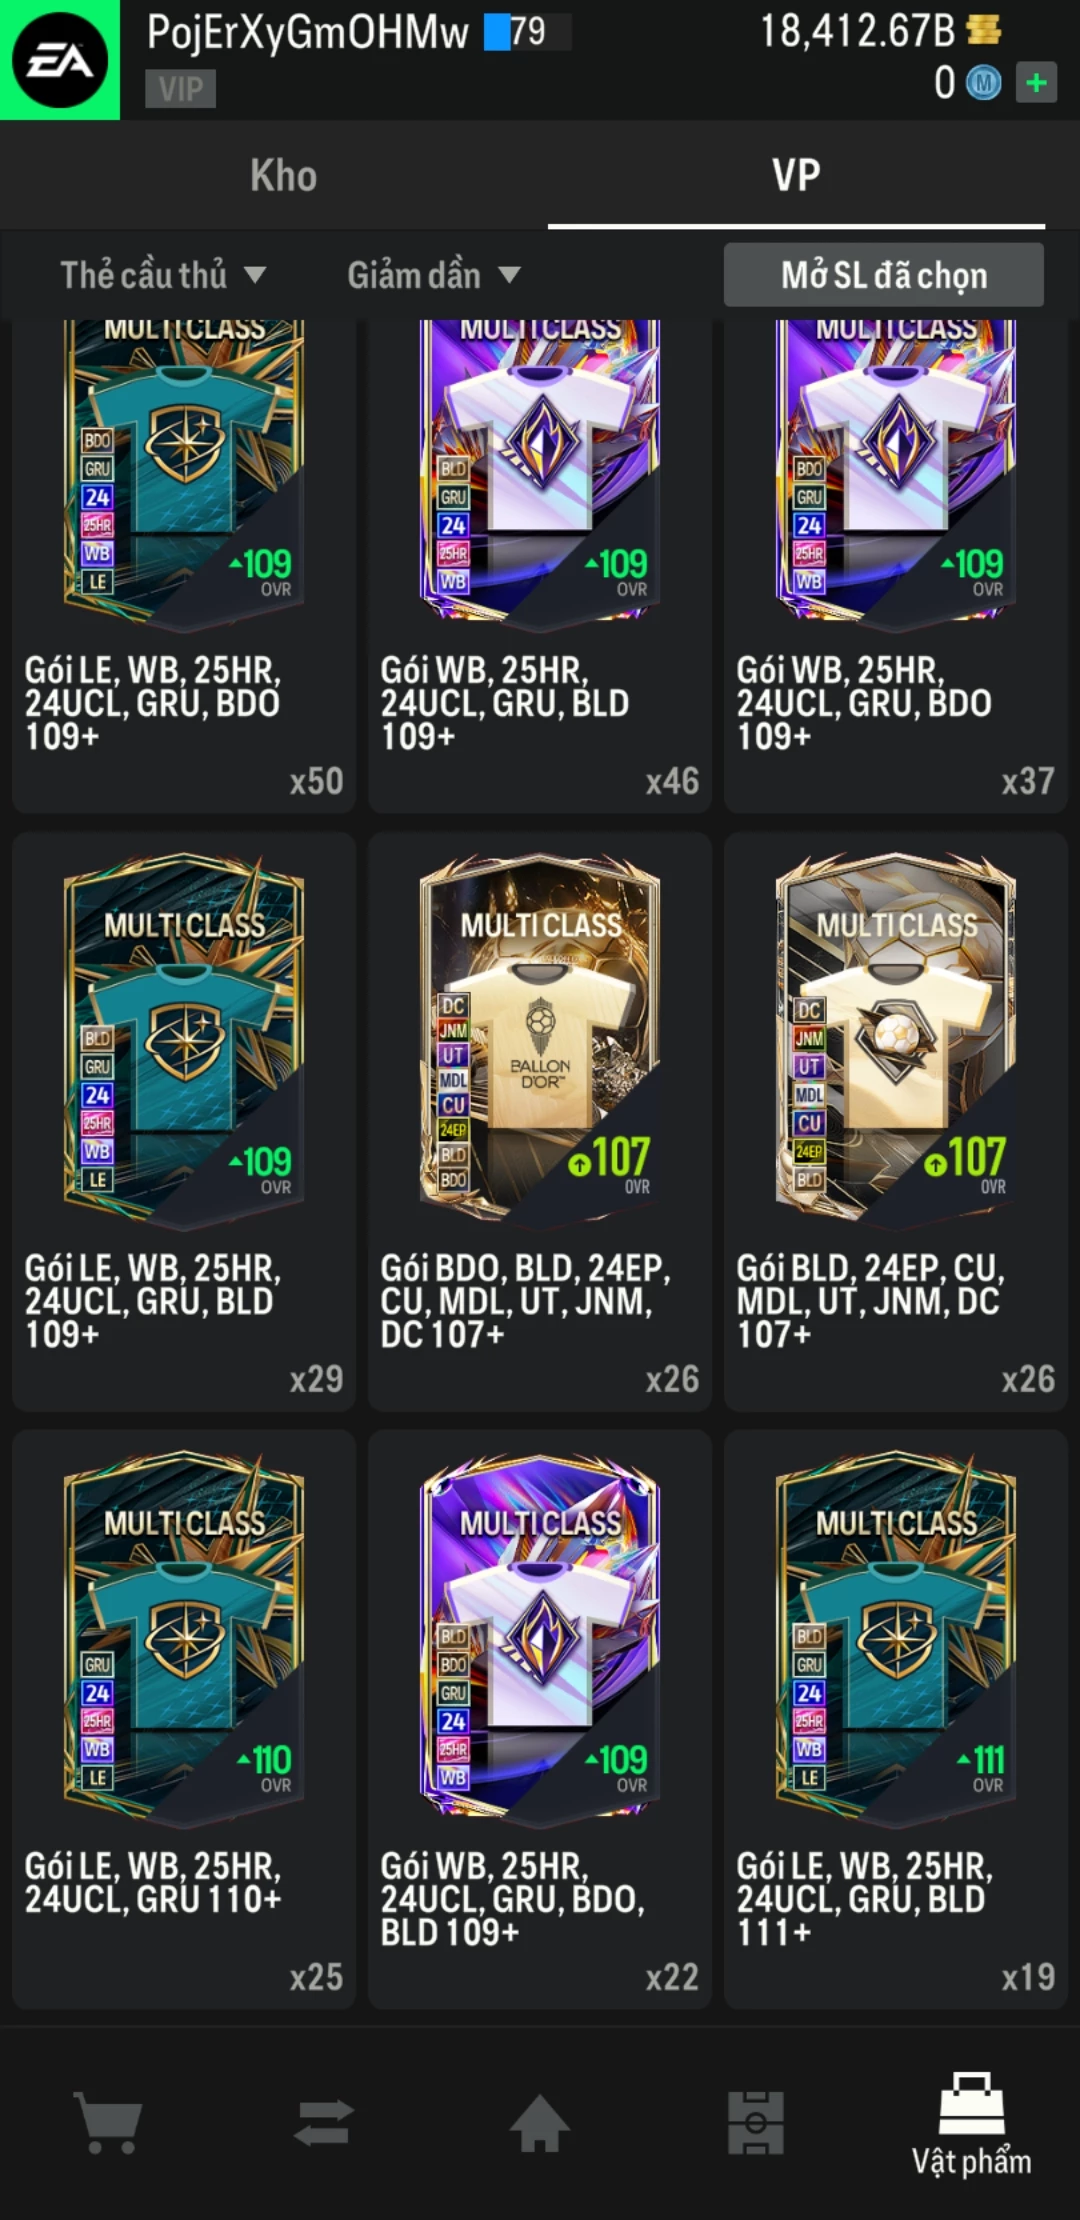Expand the Giảm dần sort dropdown
1080x2220 pixels.
434,275
